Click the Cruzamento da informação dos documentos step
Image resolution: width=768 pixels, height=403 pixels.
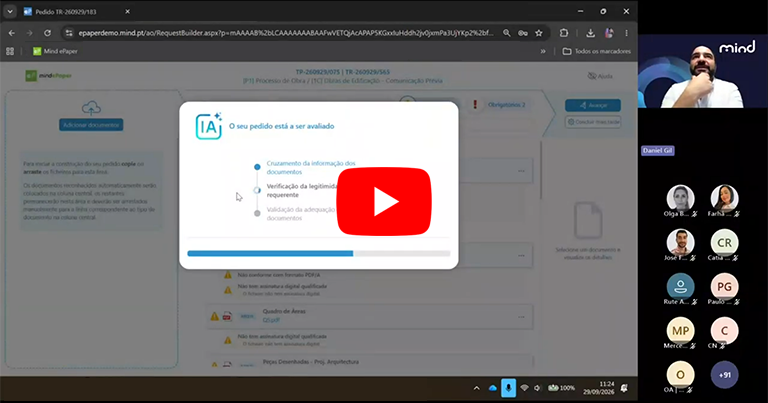tap(311, 167)
